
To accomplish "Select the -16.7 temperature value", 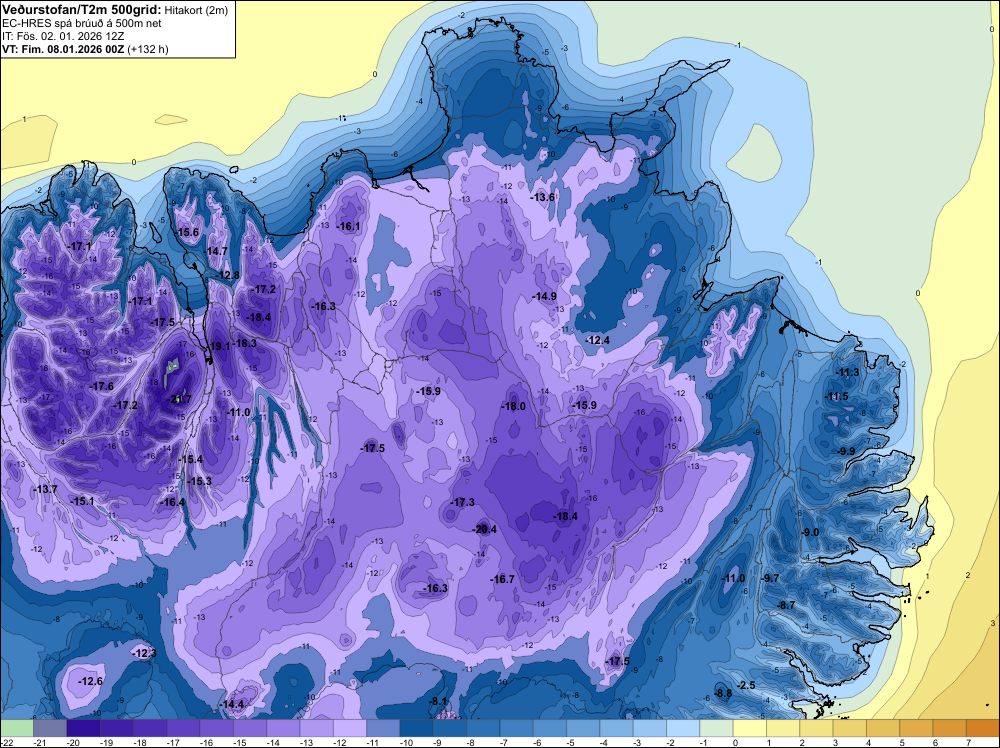I will coord(503,579).
